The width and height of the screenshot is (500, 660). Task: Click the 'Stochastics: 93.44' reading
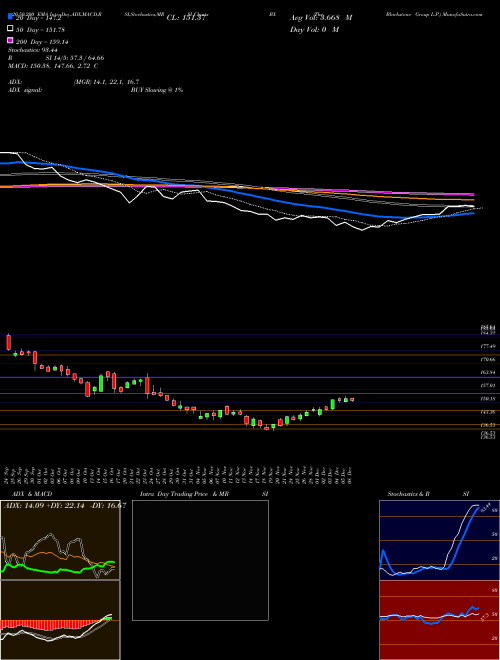point(32,50)
